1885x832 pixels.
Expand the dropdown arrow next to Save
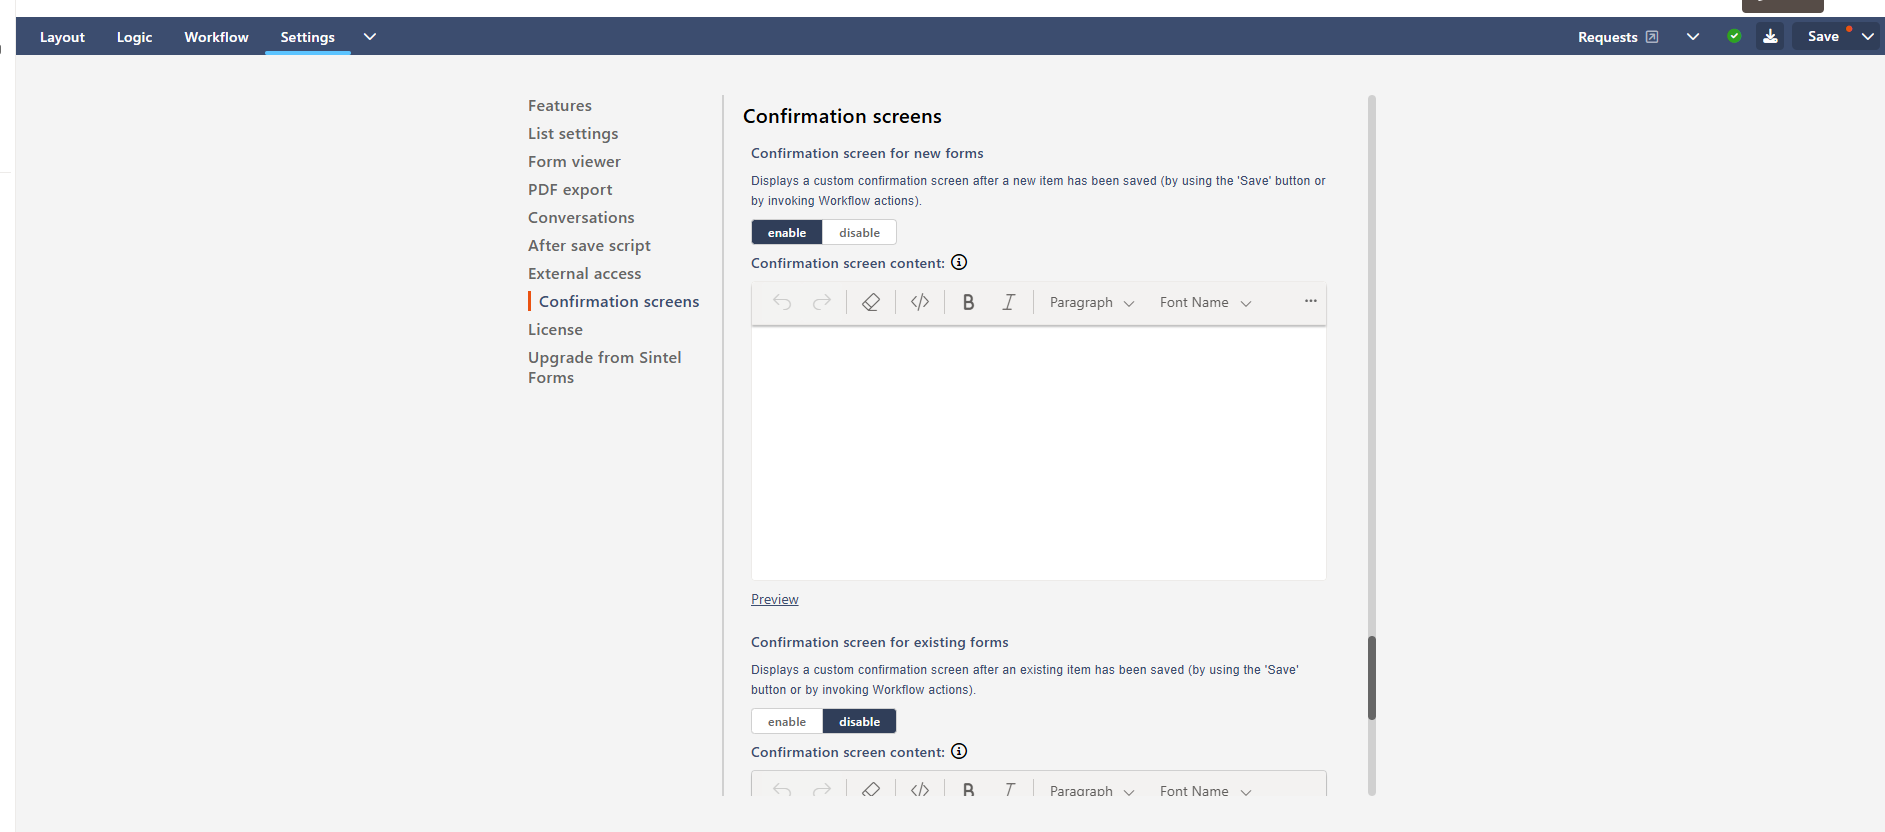coord(1867,37)
